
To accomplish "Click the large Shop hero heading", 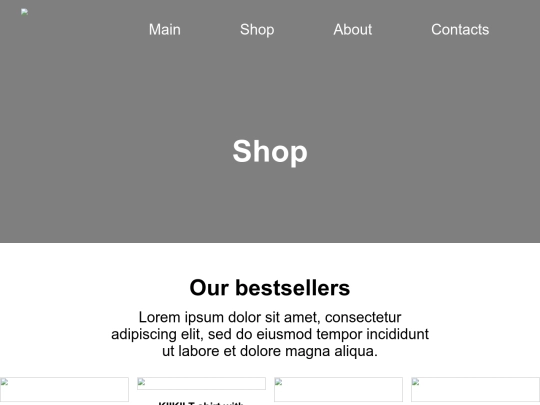I will [270, 152].
